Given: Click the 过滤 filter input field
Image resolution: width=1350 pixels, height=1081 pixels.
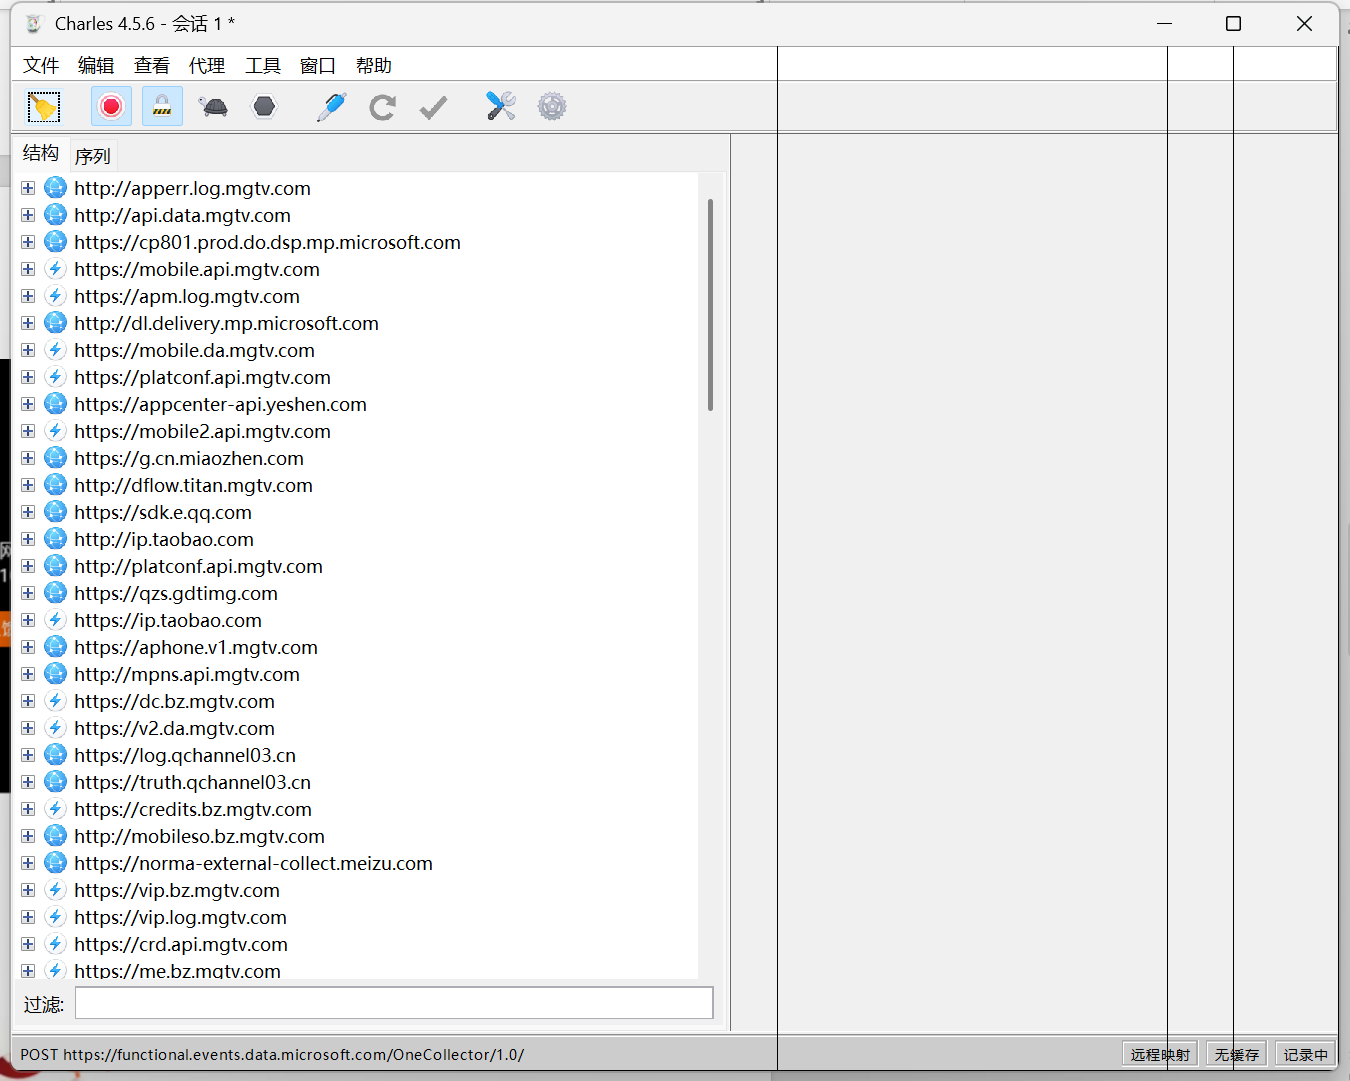Looking at the screenshot, I should (394, 1003).
